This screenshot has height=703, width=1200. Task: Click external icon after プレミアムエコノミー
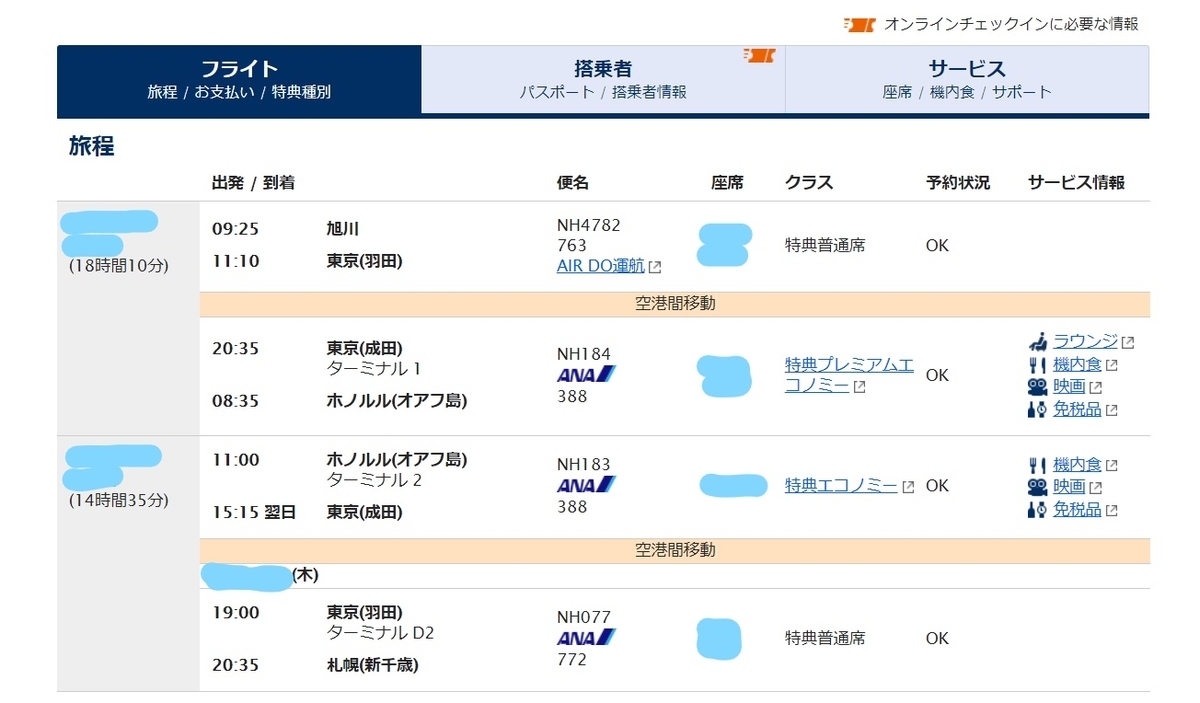[859, 387]
